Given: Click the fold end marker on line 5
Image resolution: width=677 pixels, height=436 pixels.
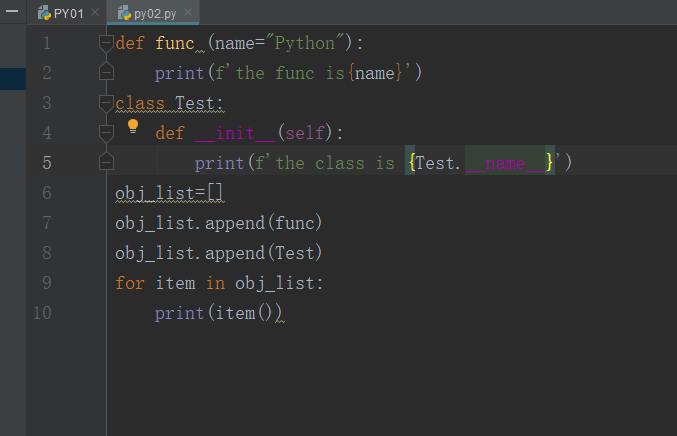Looking at the screenshot, I should click(x=106, y=162).
